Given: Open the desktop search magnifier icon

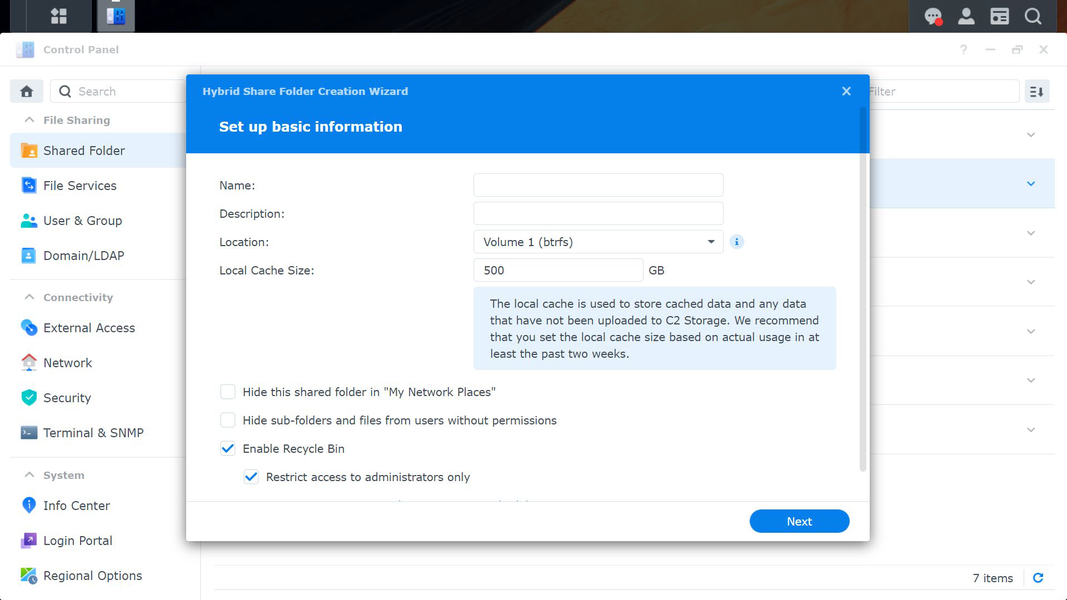Looking at the screenshot, I should [x=1033, y=16].
